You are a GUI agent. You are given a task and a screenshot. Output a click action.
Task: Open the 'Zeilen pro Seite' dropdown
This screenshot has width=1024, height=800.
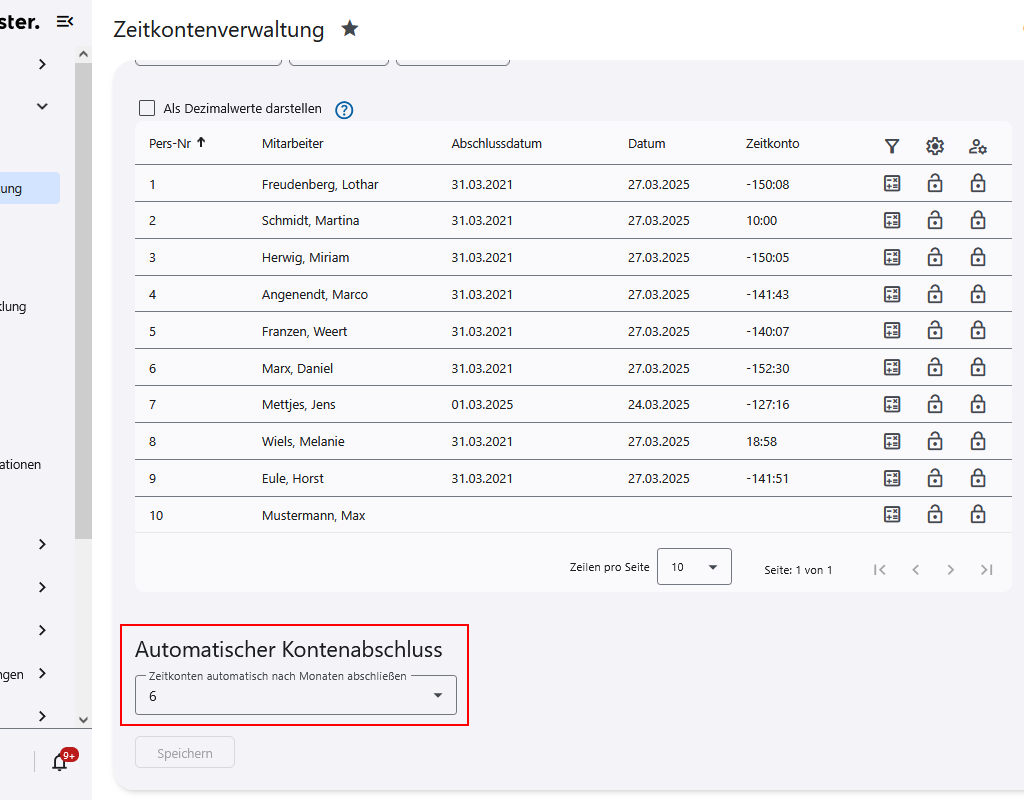pos(694,566)
